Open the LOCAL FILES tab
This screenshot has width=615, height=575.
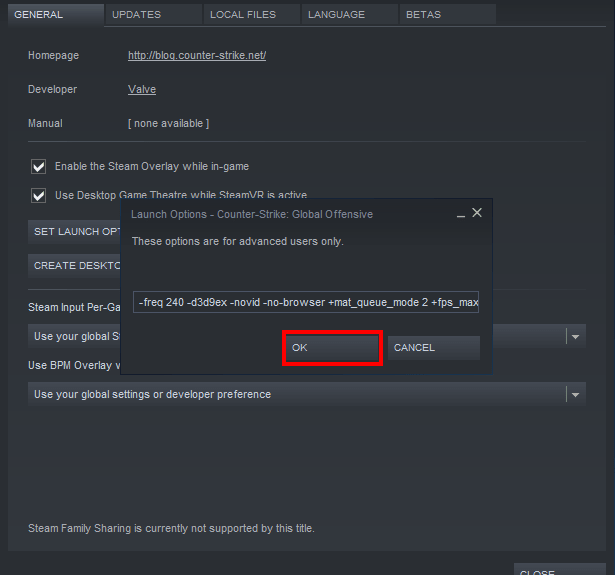[252, 15]
